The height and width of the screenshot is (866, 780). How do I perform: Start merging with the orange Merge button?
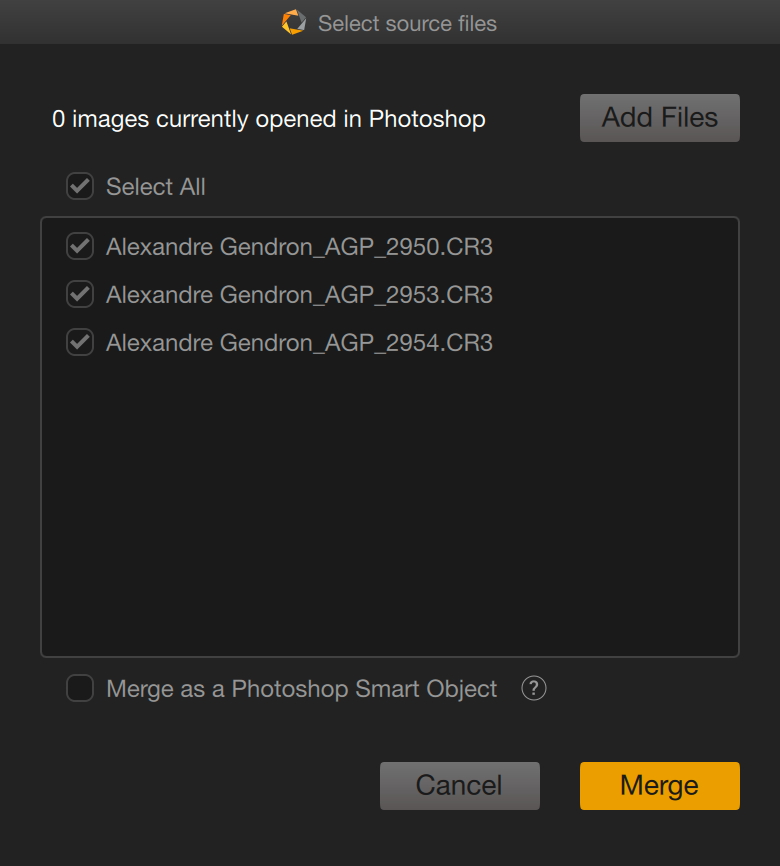(660, 786)
